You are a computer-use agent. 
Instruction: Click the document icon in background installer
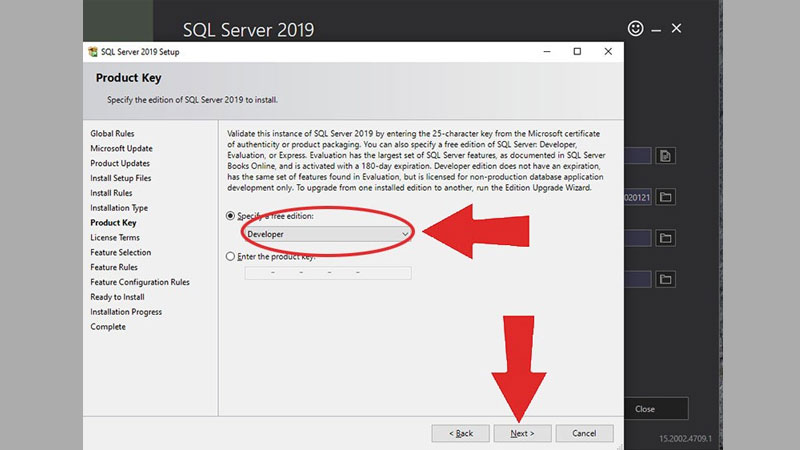click(x=665, y=156)
